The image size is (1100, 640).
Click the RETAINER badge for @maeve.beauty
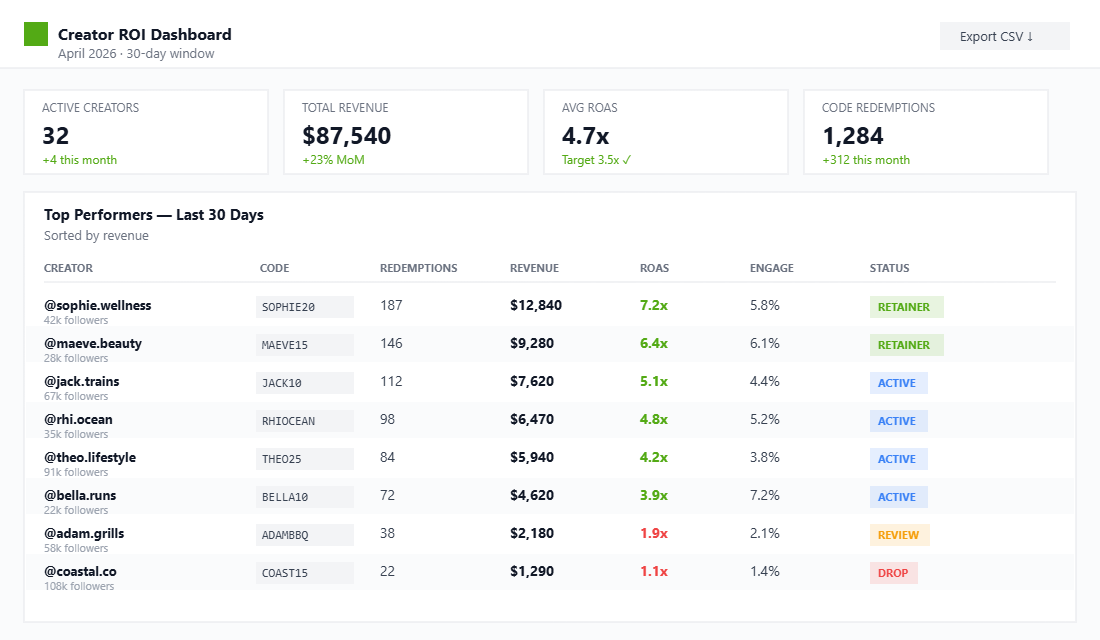point(906,344)
